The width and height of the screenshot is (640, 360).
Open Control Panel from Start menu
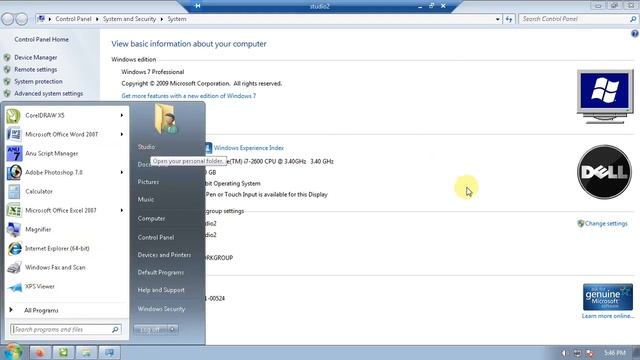click(156, 237)
